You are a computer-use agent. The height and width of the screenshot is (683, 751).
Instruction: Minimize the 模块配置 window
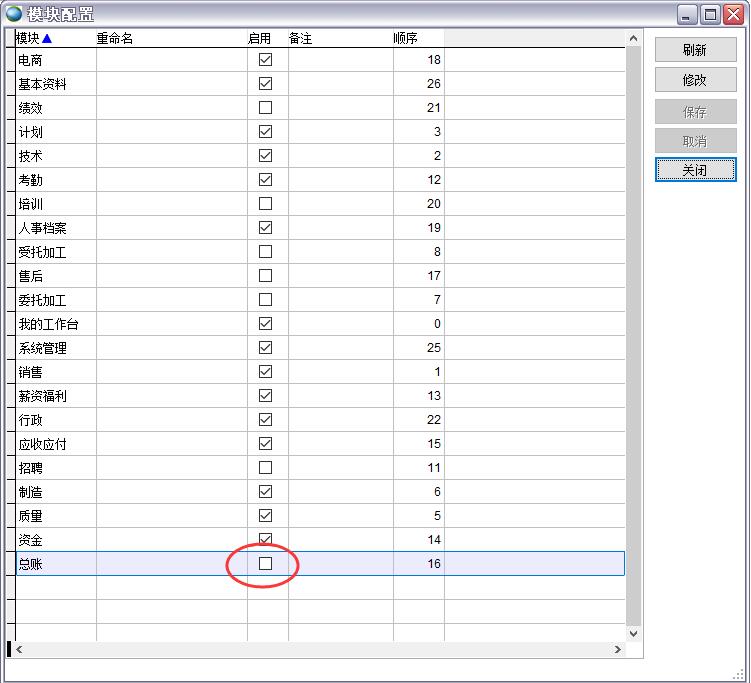[688, 14]
